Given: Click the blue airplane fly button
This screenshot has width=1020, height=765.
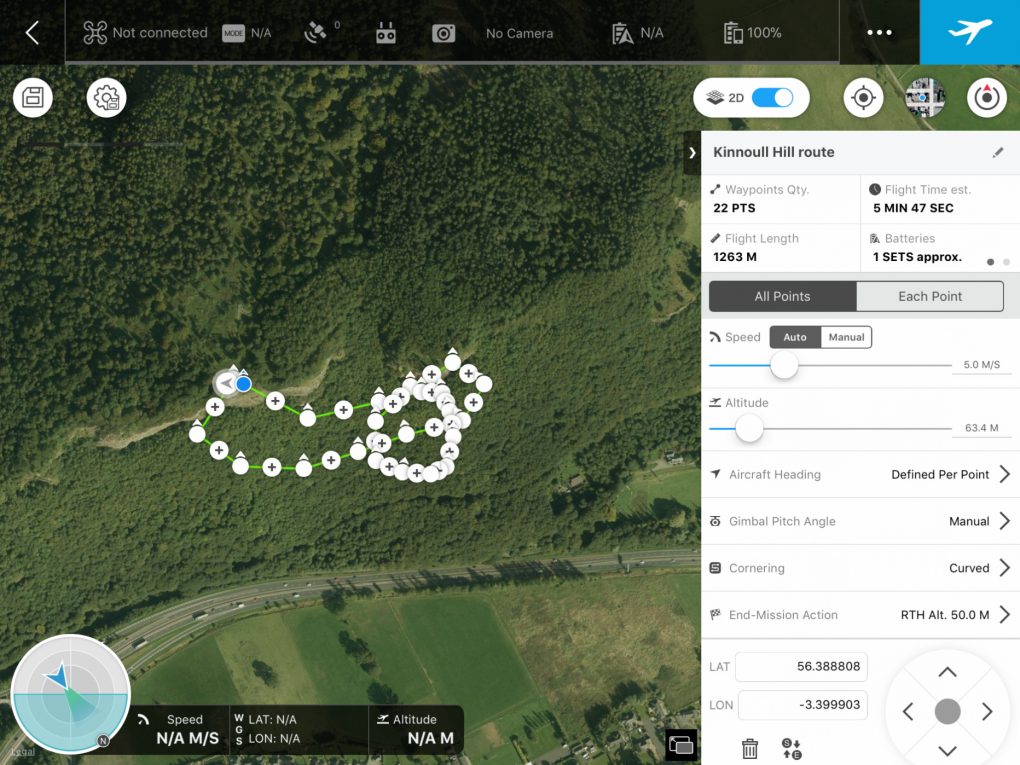Looking at the screenshot, I should 969,32.
